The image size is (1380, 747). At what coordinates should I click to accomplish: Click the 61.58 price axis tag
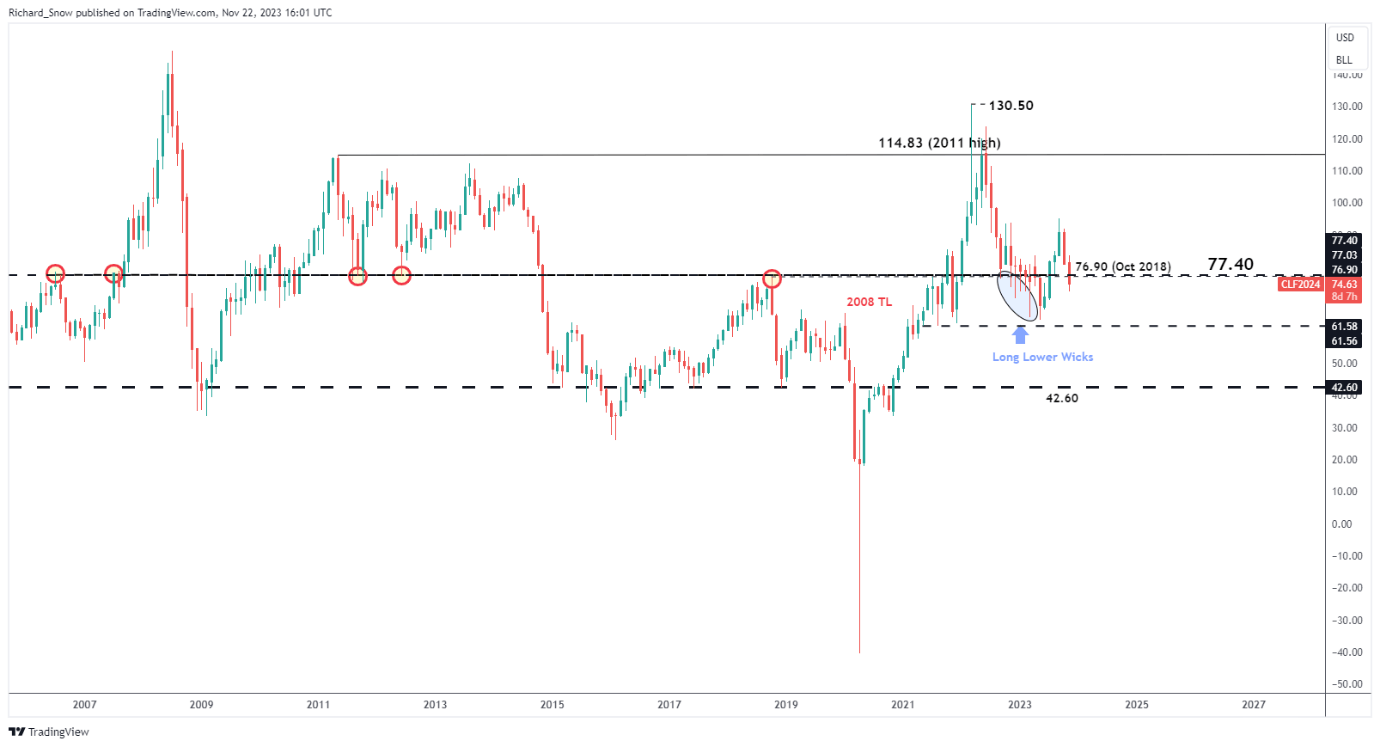coord(1344,327)
